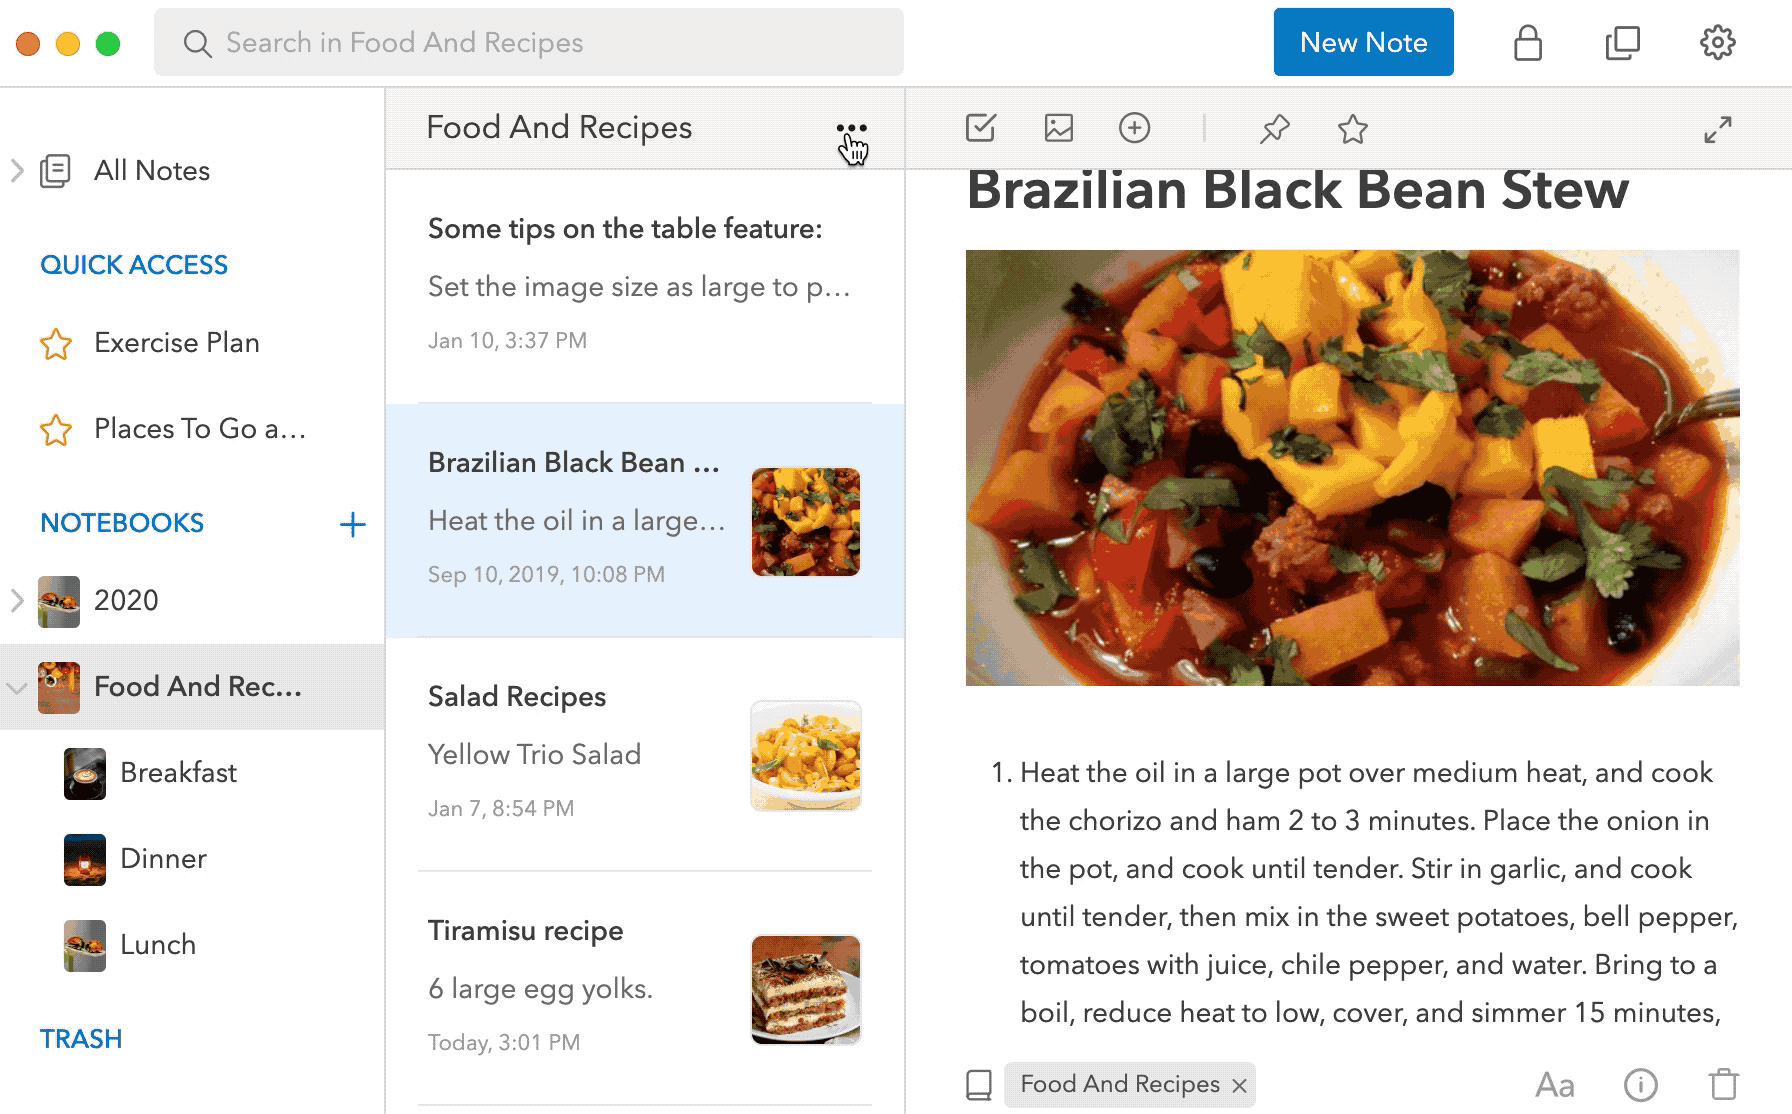1792x1114 pixels.
Task: Pin the Brazilian Black Bean Stew note
Action: [x=1273, y=128]
